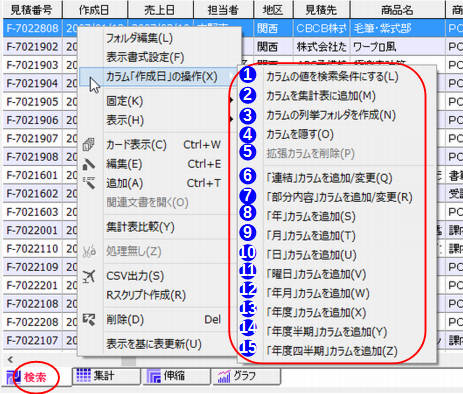The width and height of the screenshot is (463, 394).
Task: Click the scissors icon beside 処理無し(Z)
Action: (89, 252)
